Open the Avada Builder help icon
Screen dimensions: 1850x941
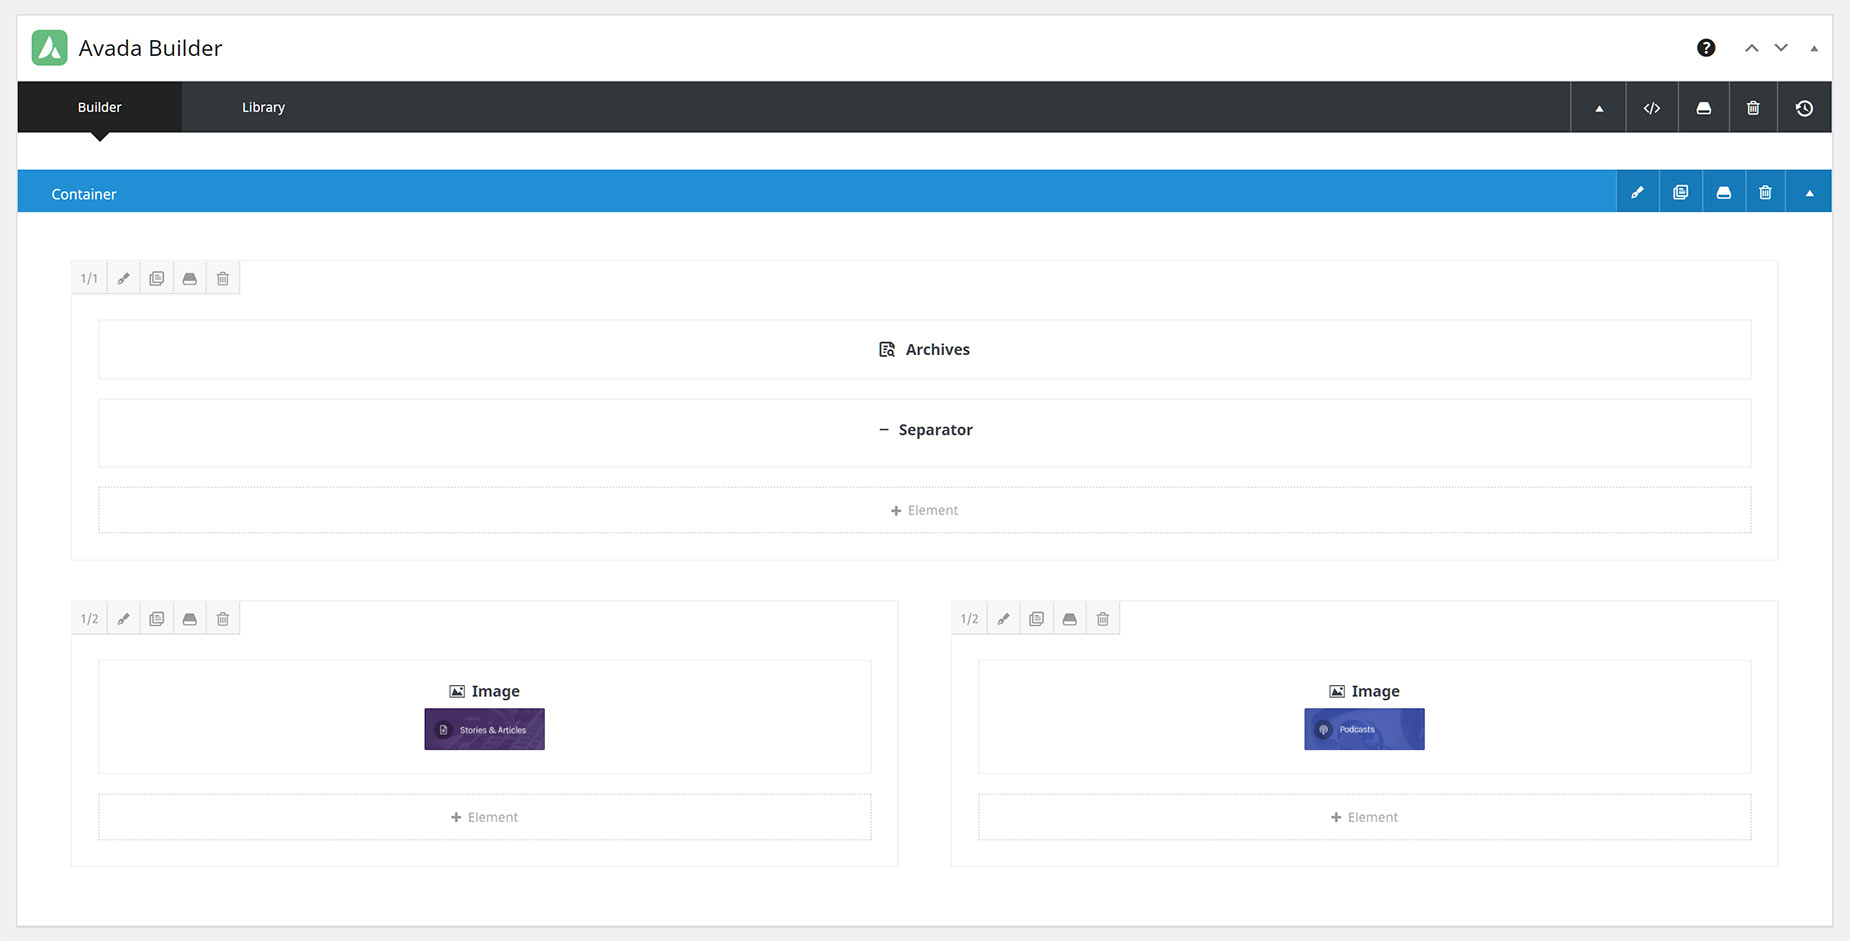tap(1706, 48)
